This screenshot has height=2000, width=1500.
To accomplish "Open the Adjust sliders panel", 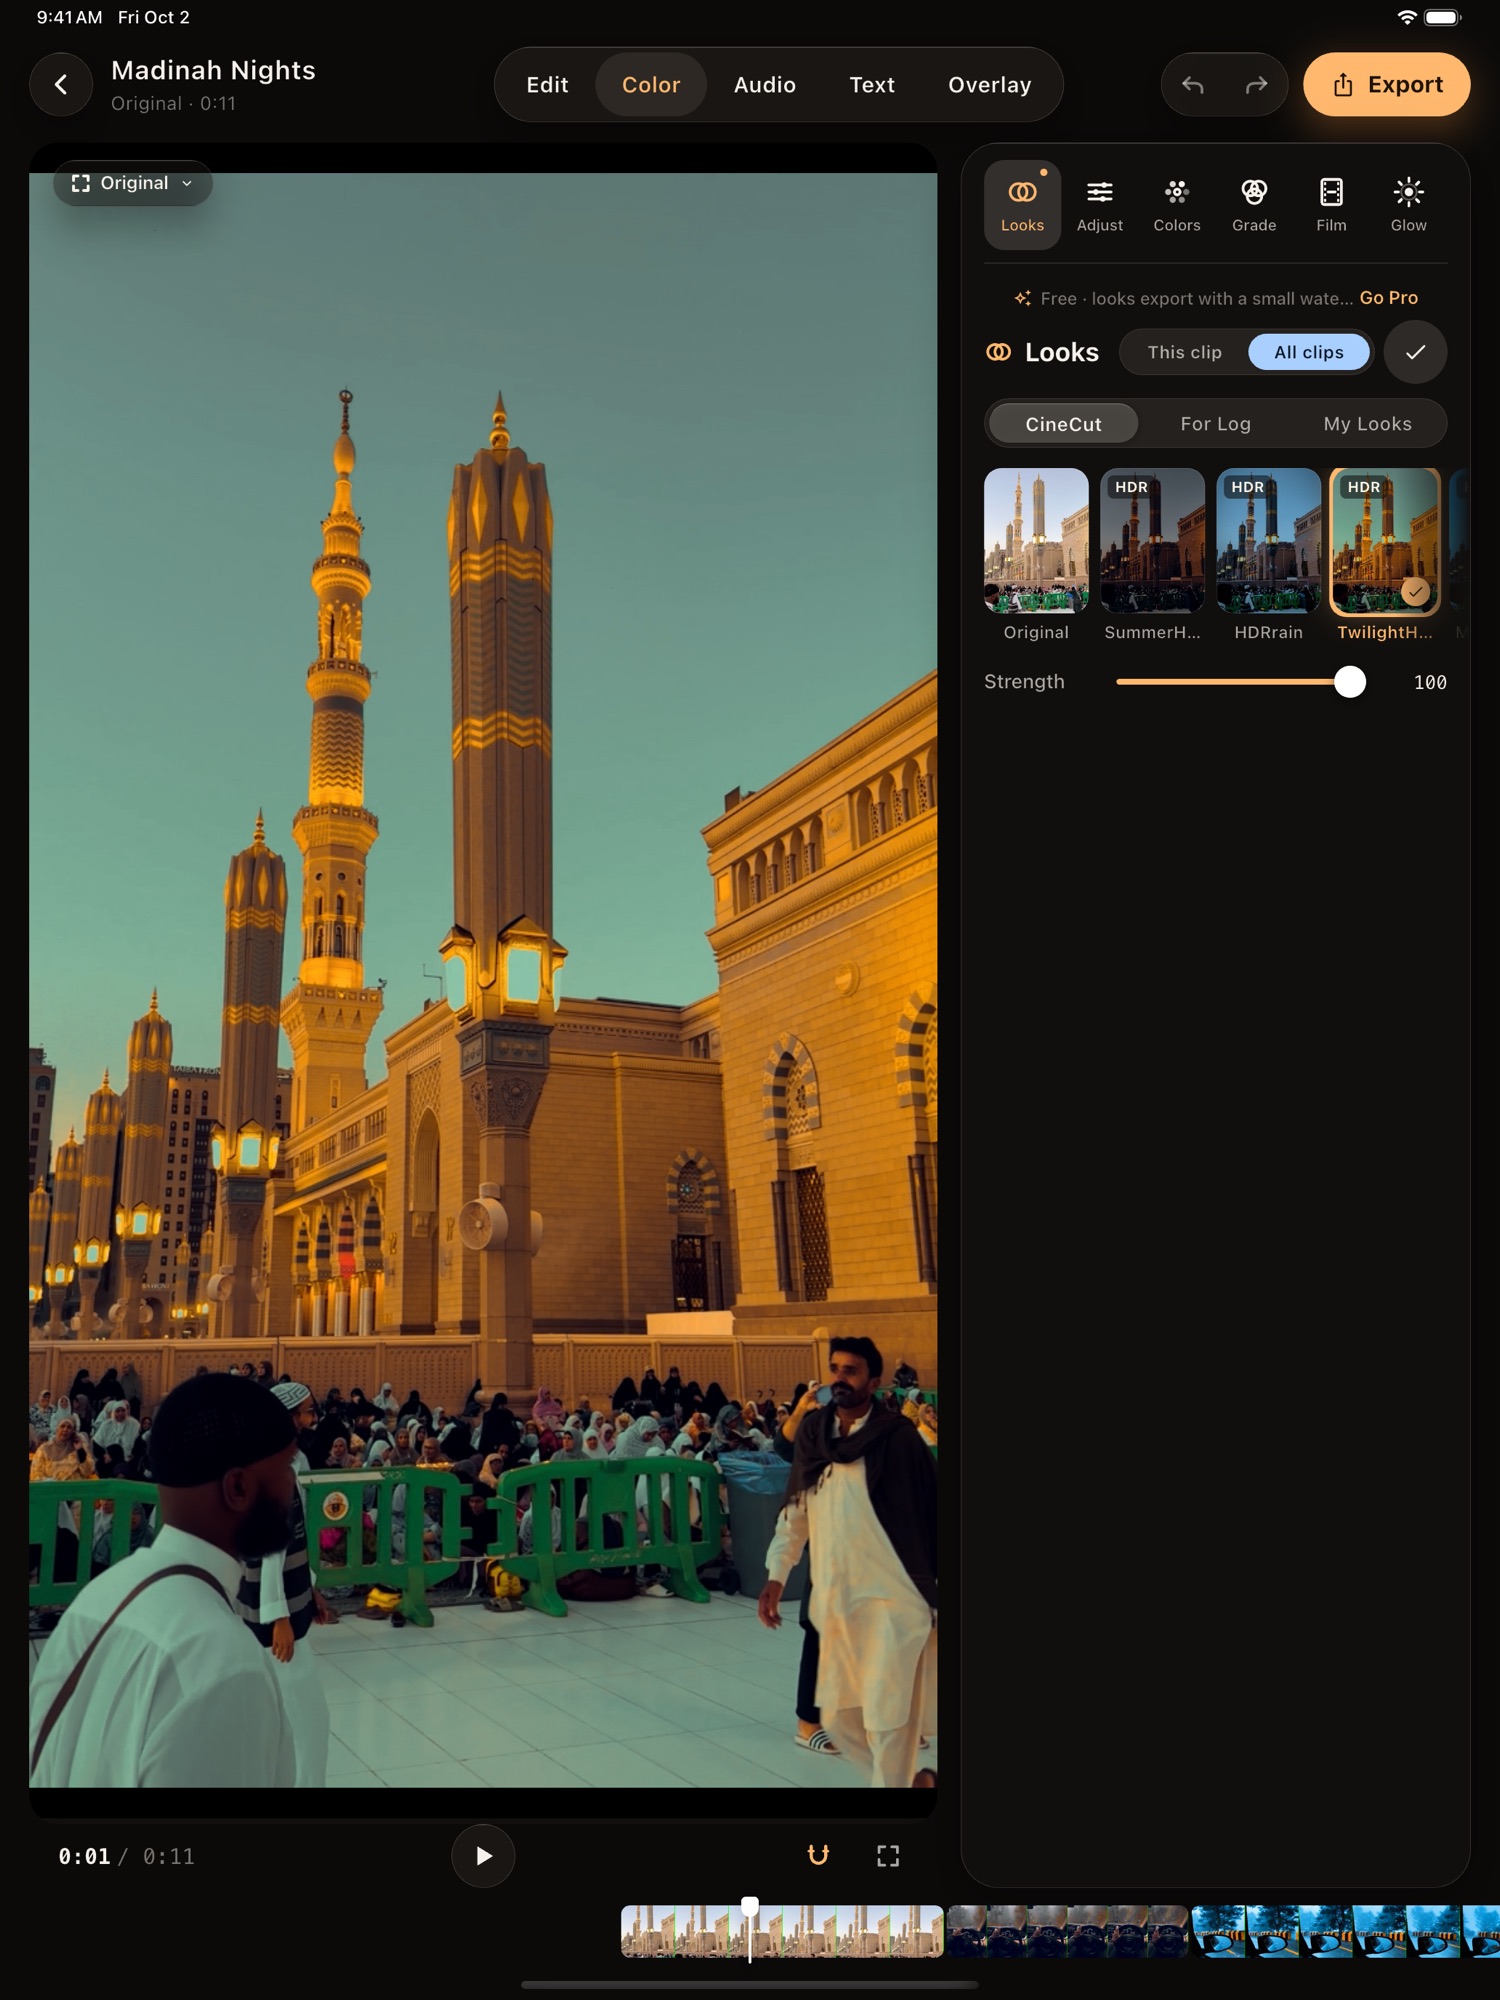I will point(1099,205).
